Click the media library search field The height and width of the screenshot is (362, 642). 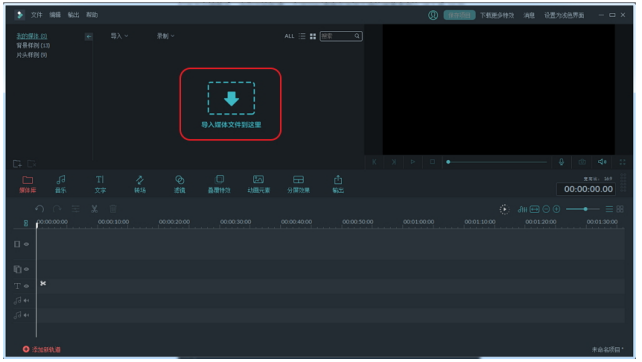point(341,36)
